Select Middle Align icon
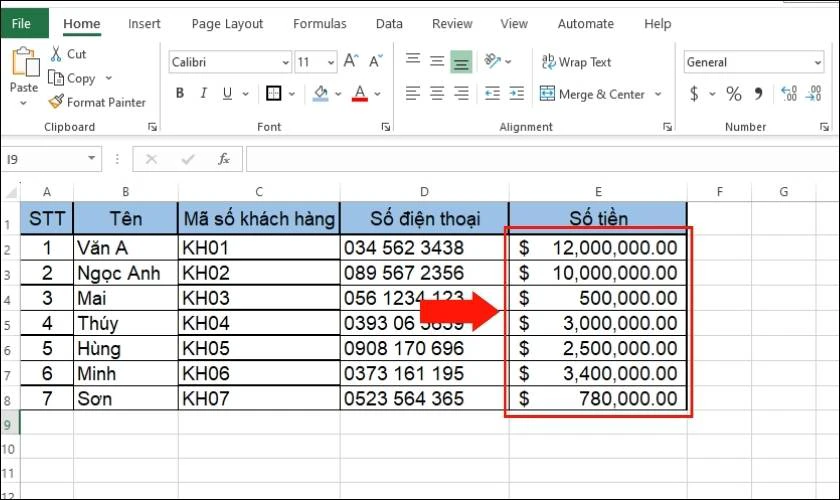The width and height of the screenshot is (840, 500). click(x=437, y=61)
